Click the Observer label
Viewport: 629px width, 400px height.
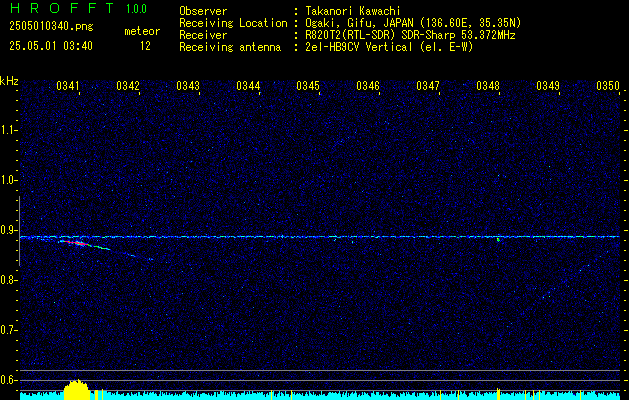[203, 11]
